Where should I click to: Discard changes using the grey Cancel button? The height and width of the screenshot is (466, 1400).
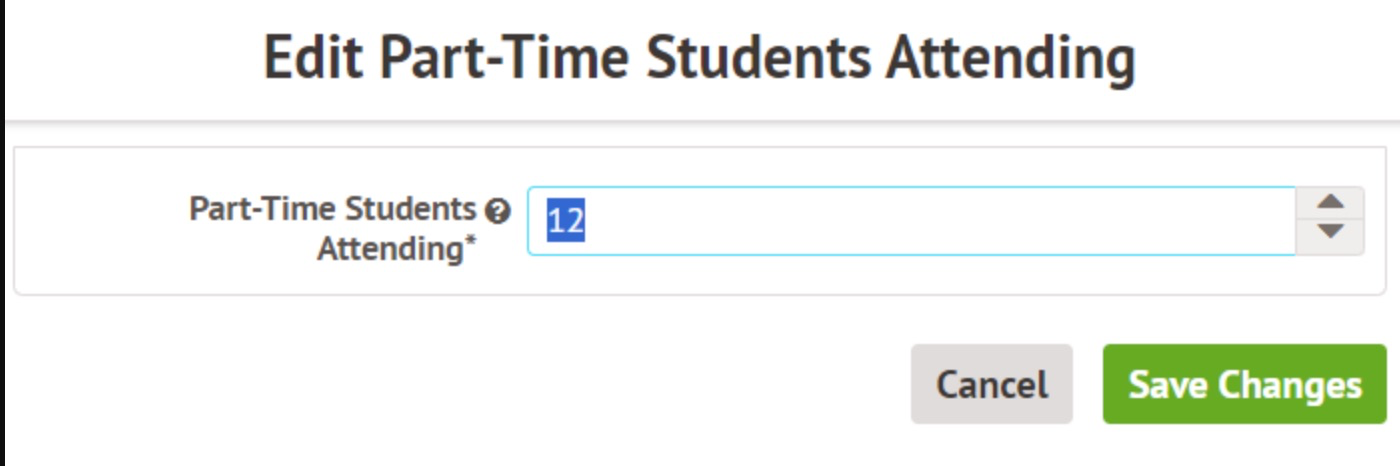click(991, 384)
